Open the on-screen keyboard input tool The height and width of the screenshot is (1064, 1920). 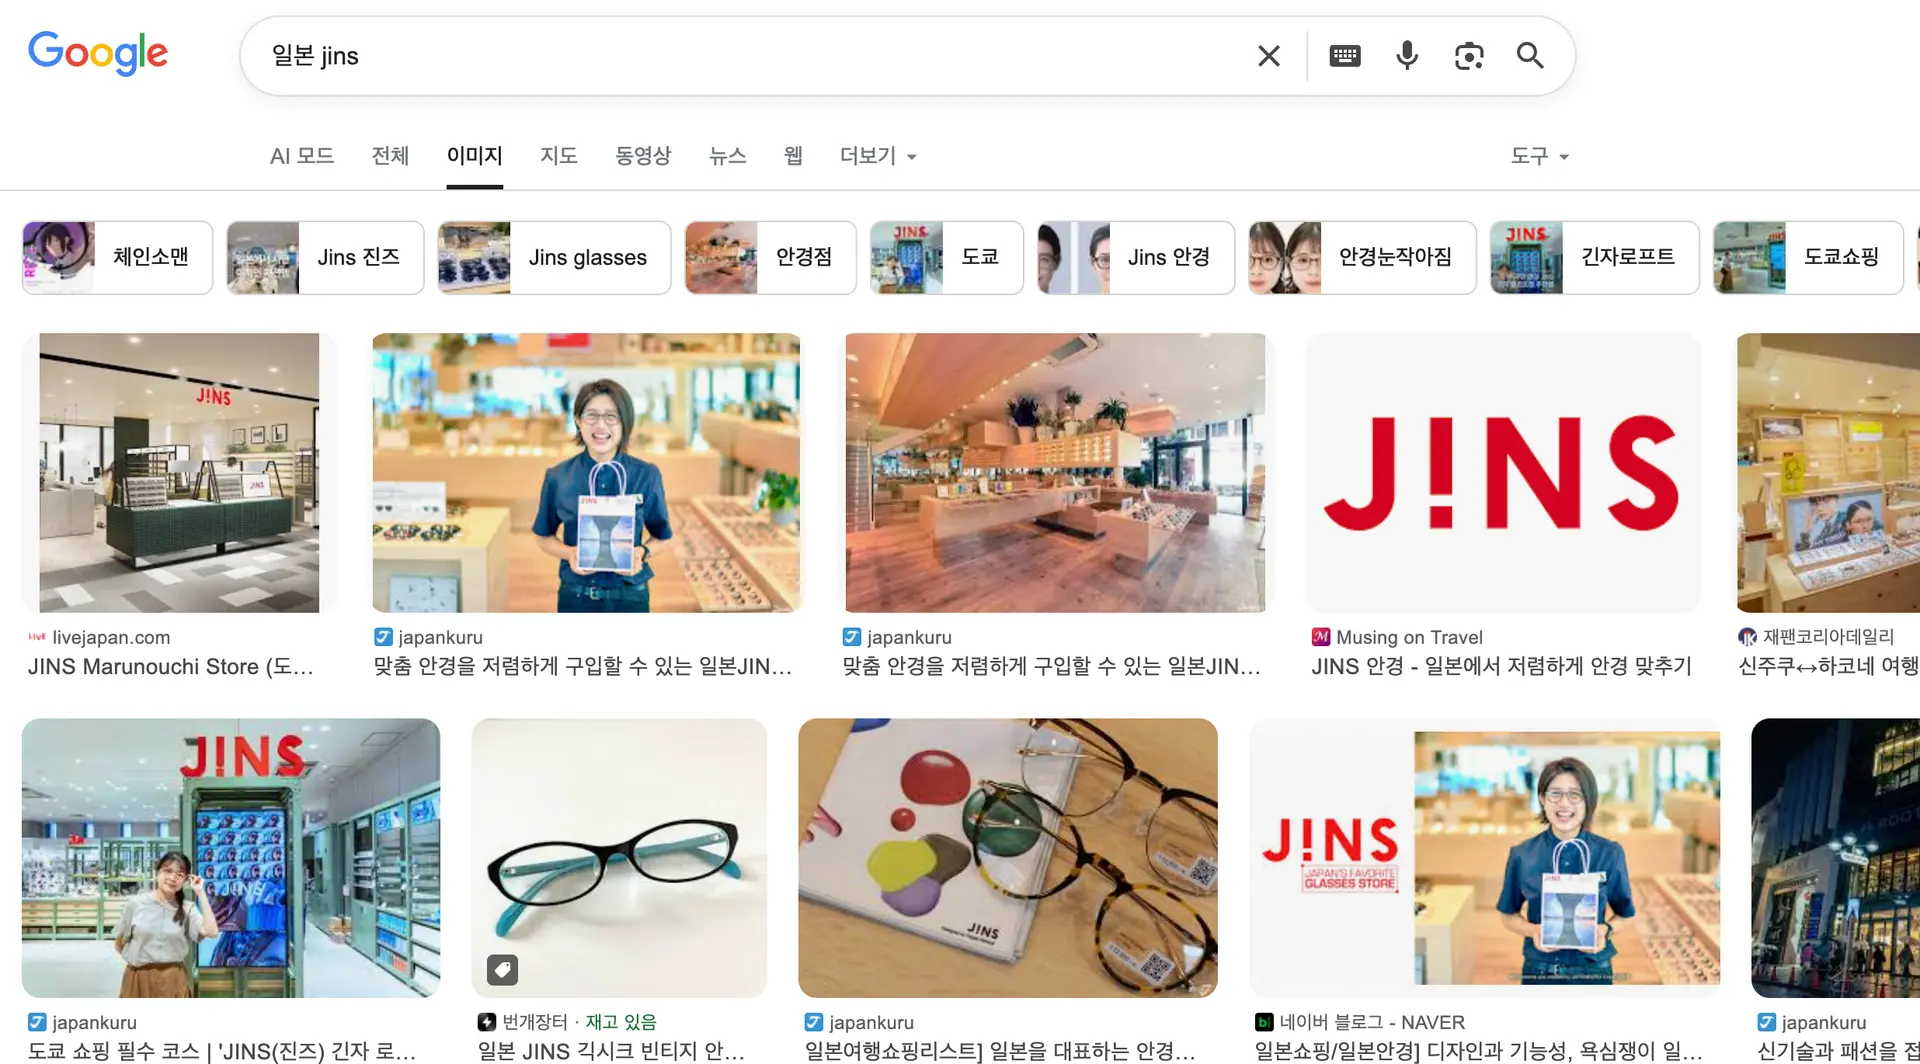point(1345,56)
